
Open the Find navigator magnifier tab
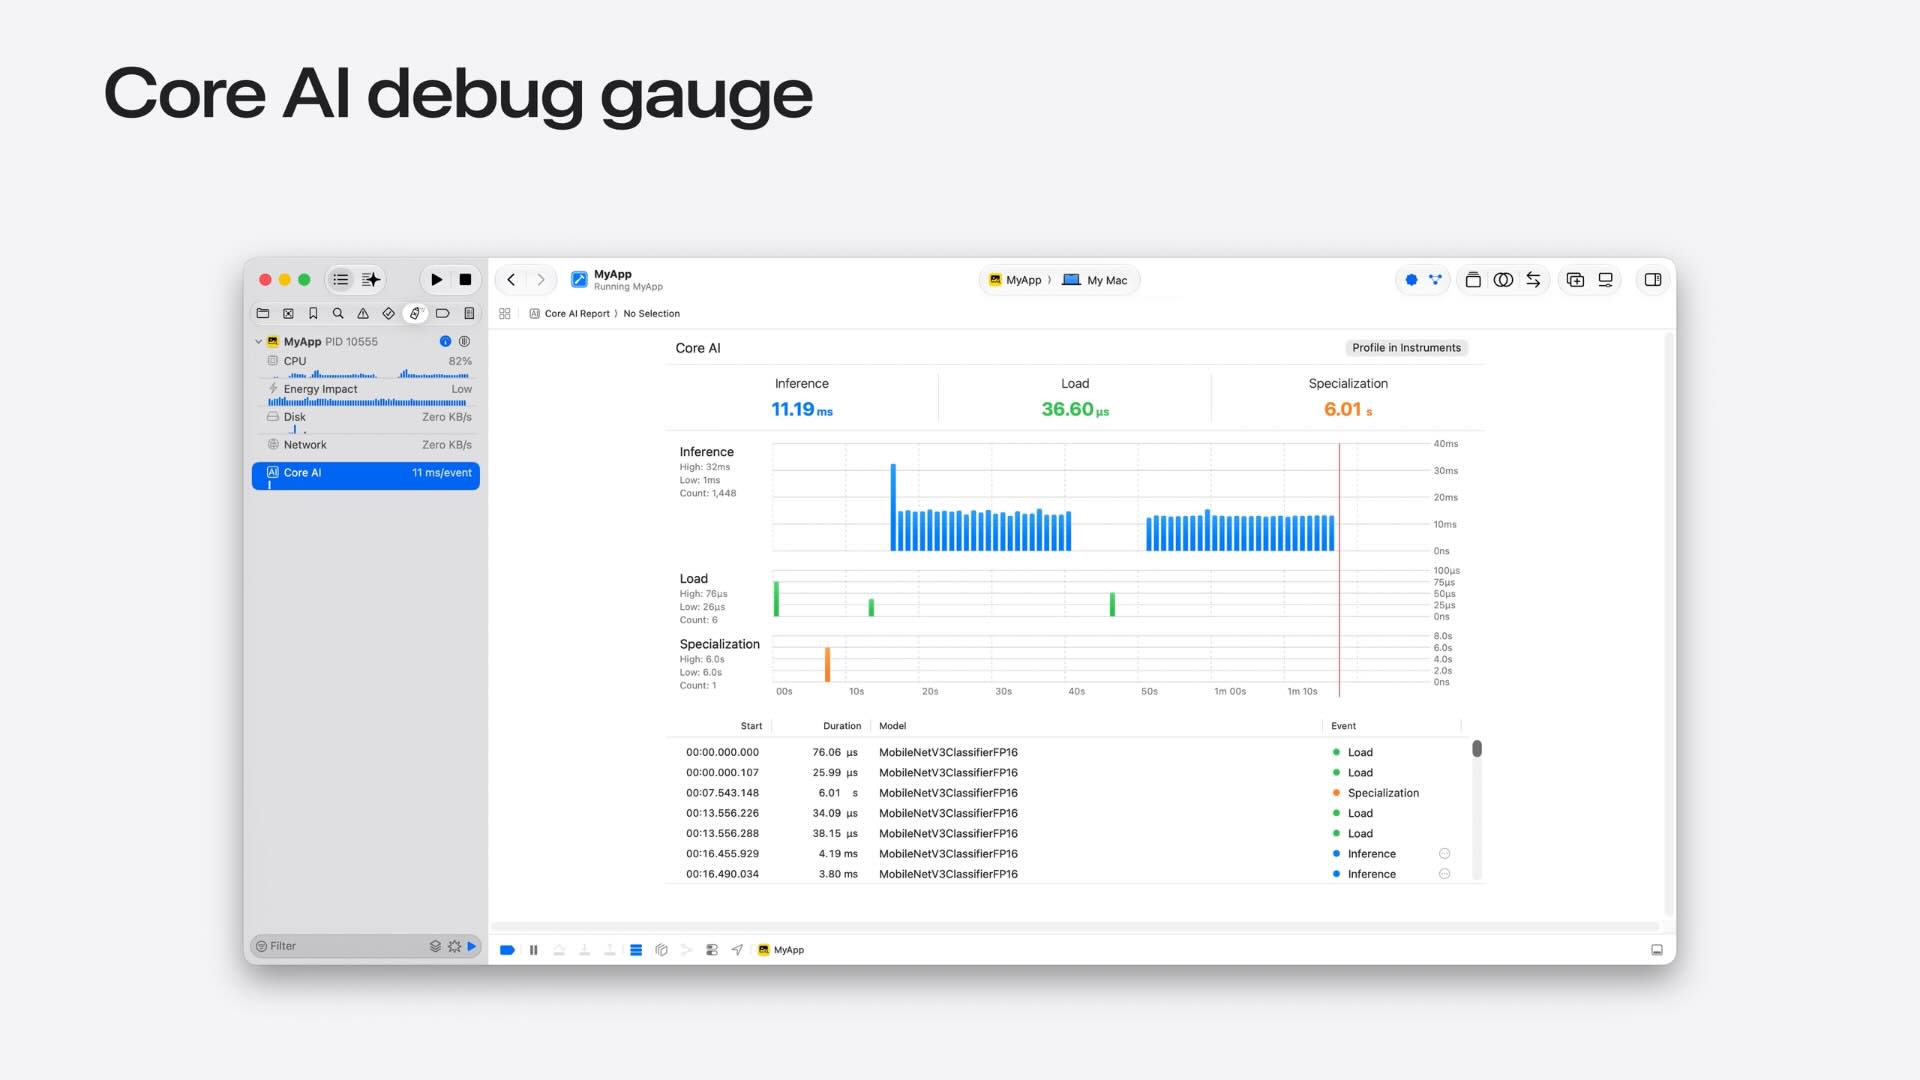(338, 313)
